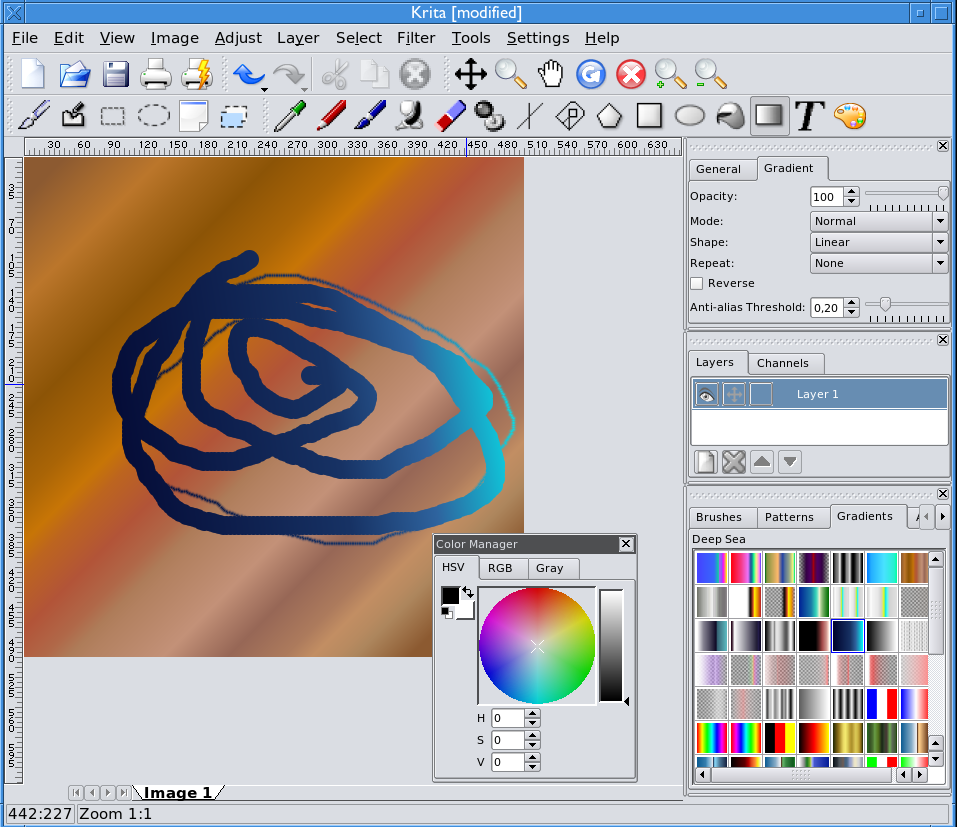
Task: Lower the layer with down arrow
Action: click(790, 462)
